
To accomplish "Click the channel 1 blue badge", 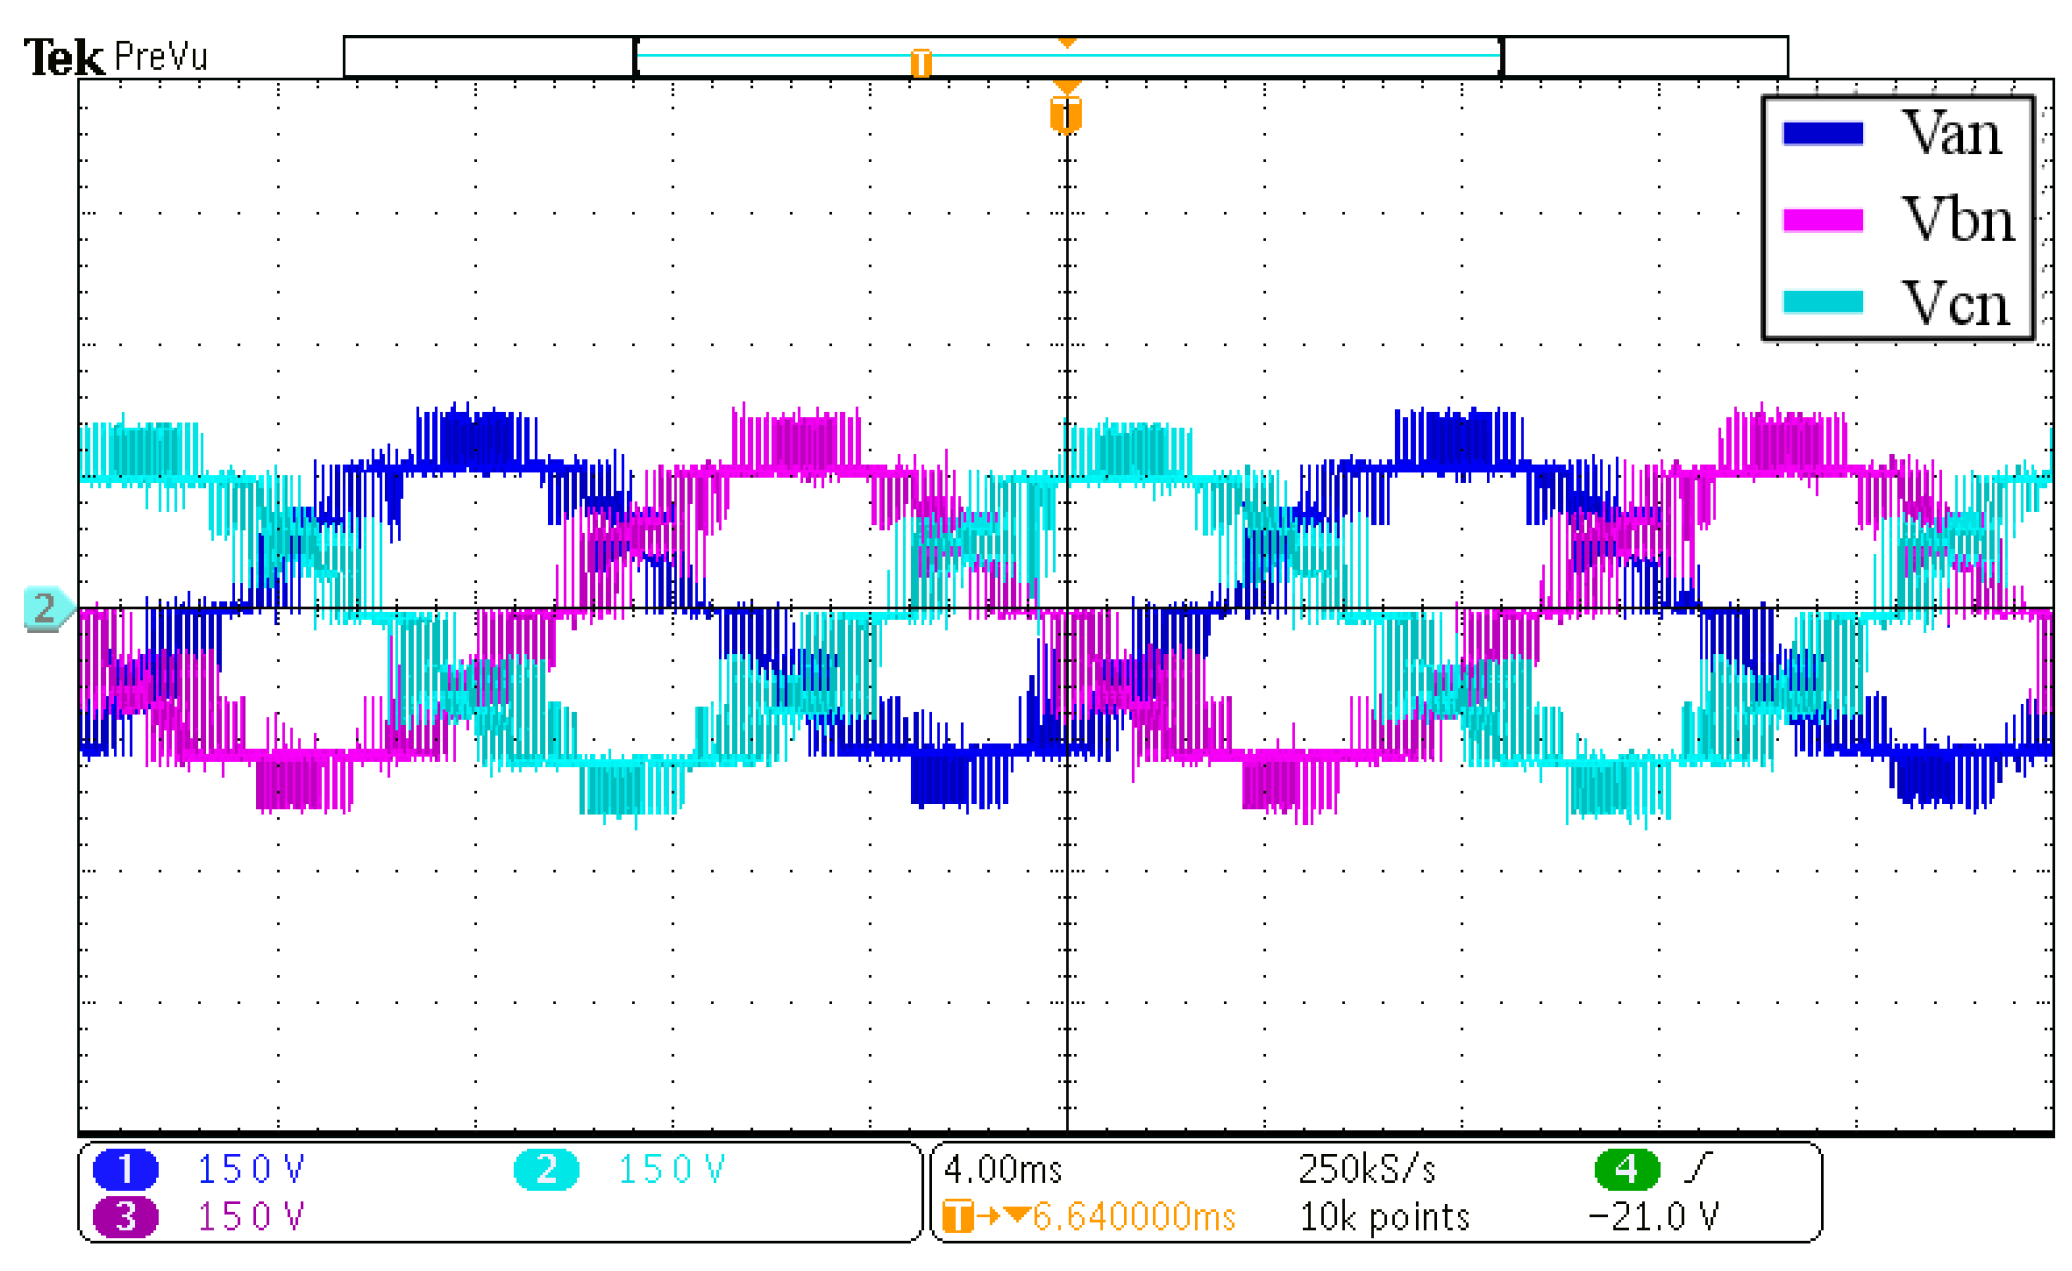I will pyautogui.click(x=125, y=1168).
